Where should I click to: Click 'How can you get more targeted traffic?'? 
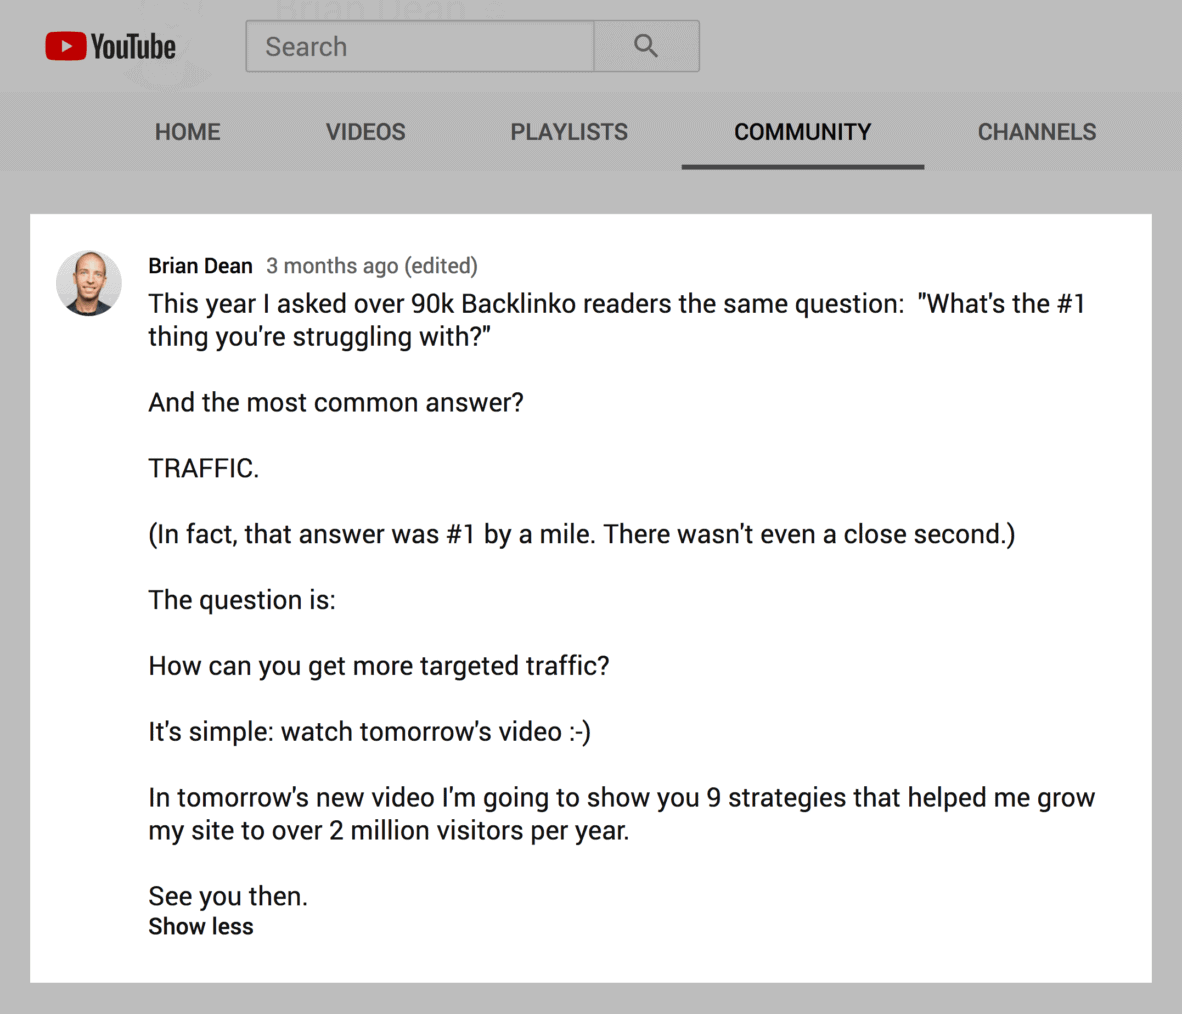click(378, 666)
